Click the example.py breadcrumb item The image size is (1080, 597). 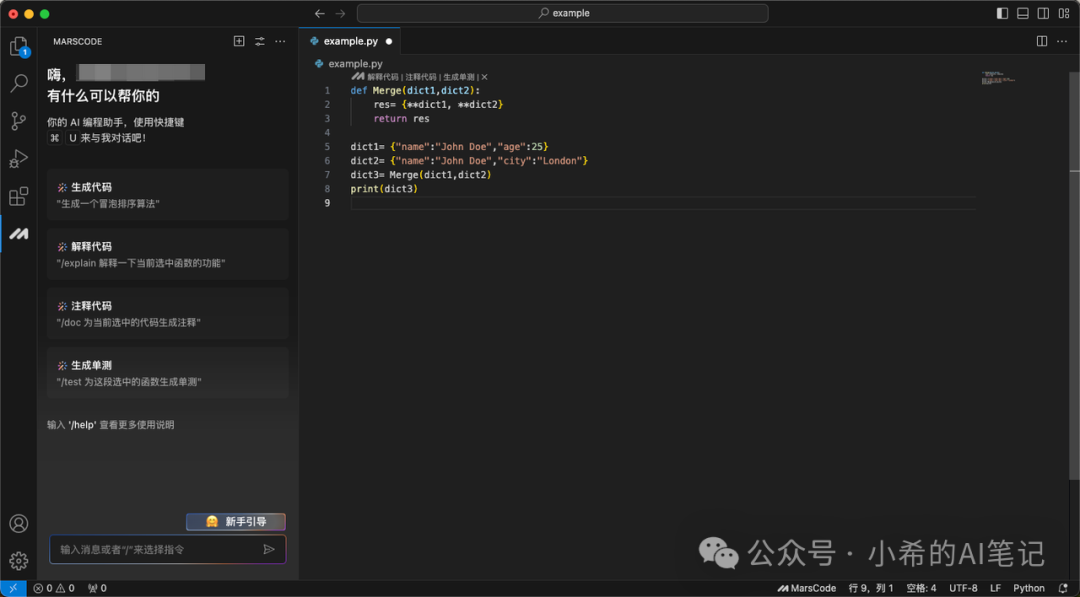pos(354,63)
